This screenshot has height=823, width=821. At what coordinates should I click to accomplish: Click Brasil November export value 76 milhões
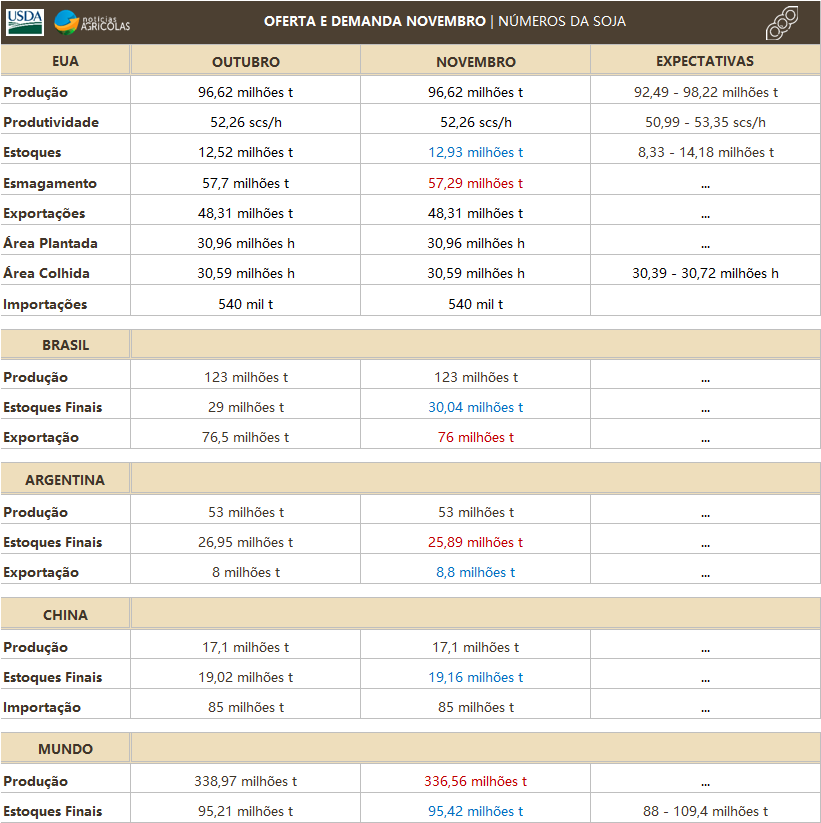[x=475, y=437]
